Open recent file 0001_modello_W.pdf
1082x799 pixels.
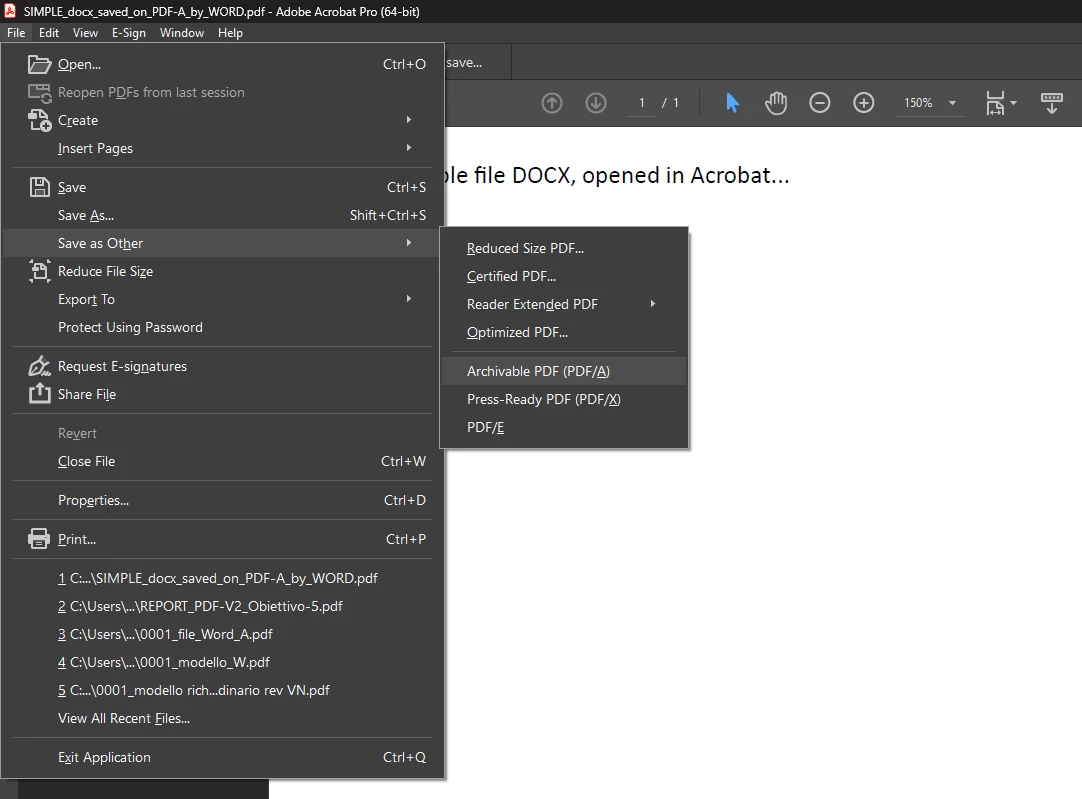[x=221, y=662]
